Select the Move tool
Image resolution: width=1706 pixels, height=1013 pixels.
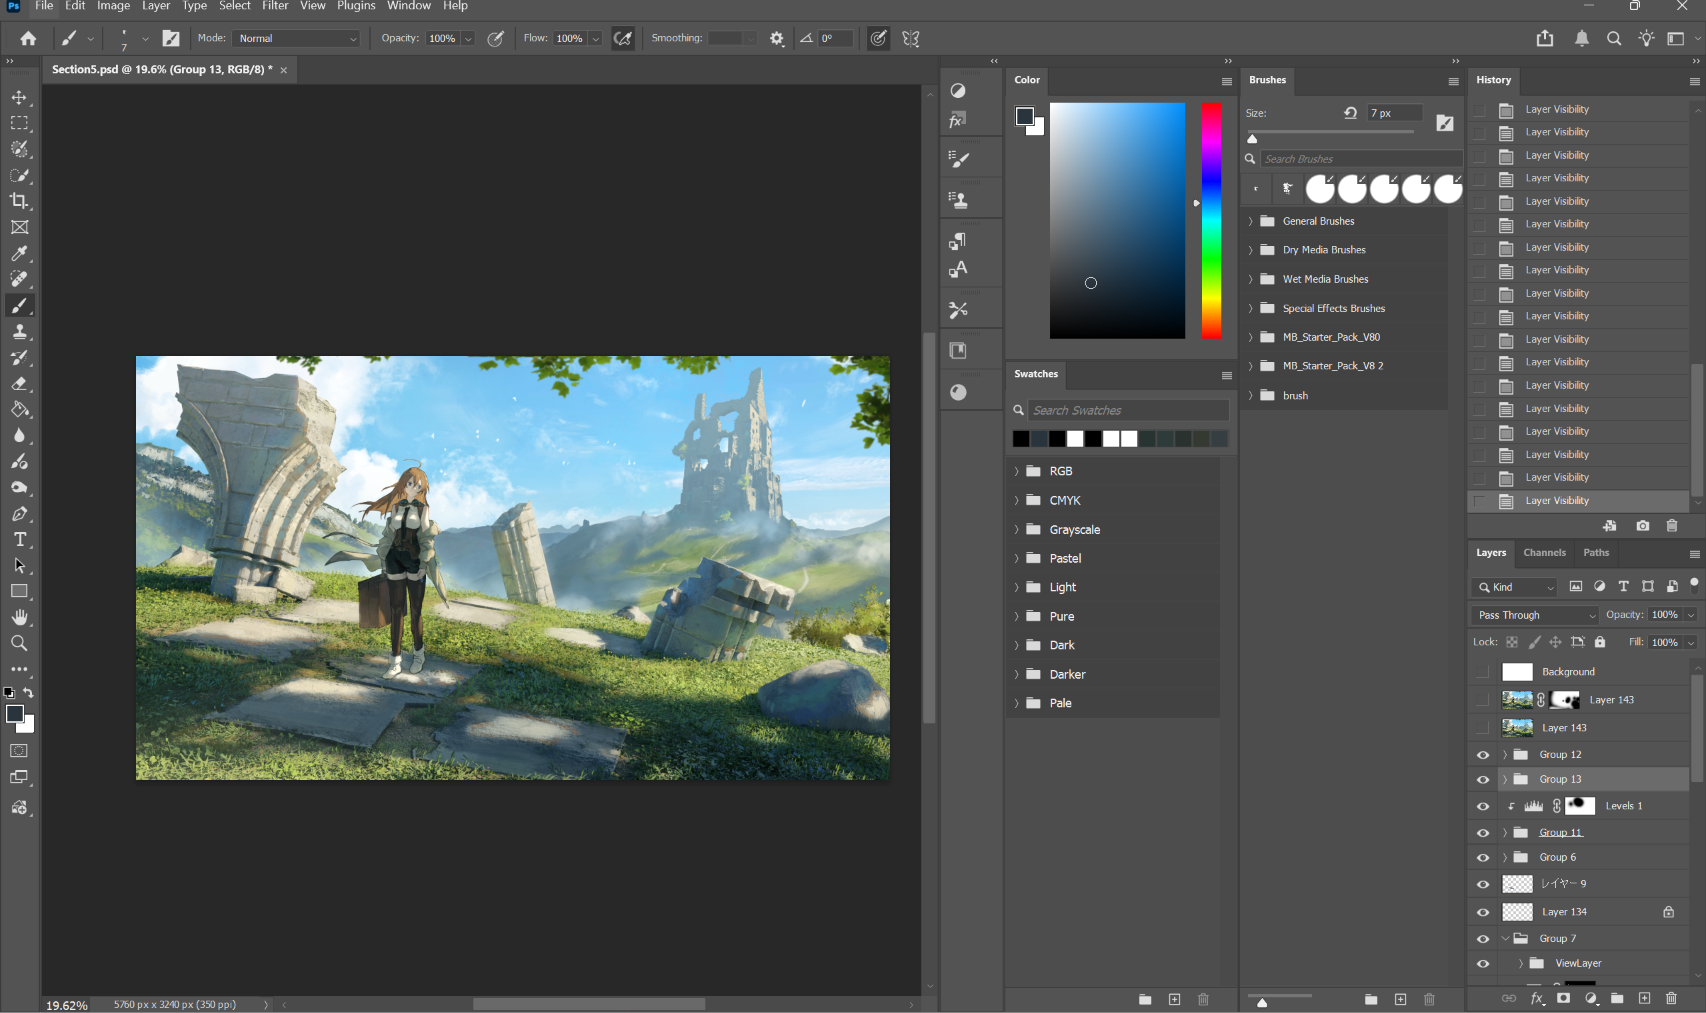[19, 97]
